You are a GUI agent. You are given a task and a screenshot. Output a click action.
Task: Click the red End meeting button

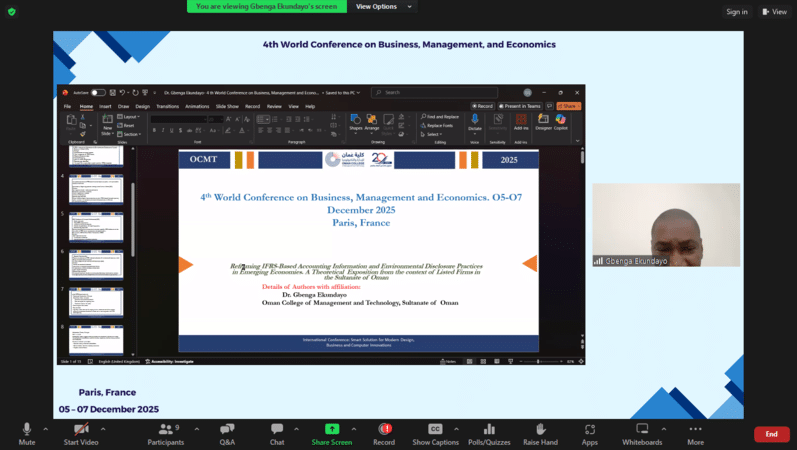[x=771, y=434]
